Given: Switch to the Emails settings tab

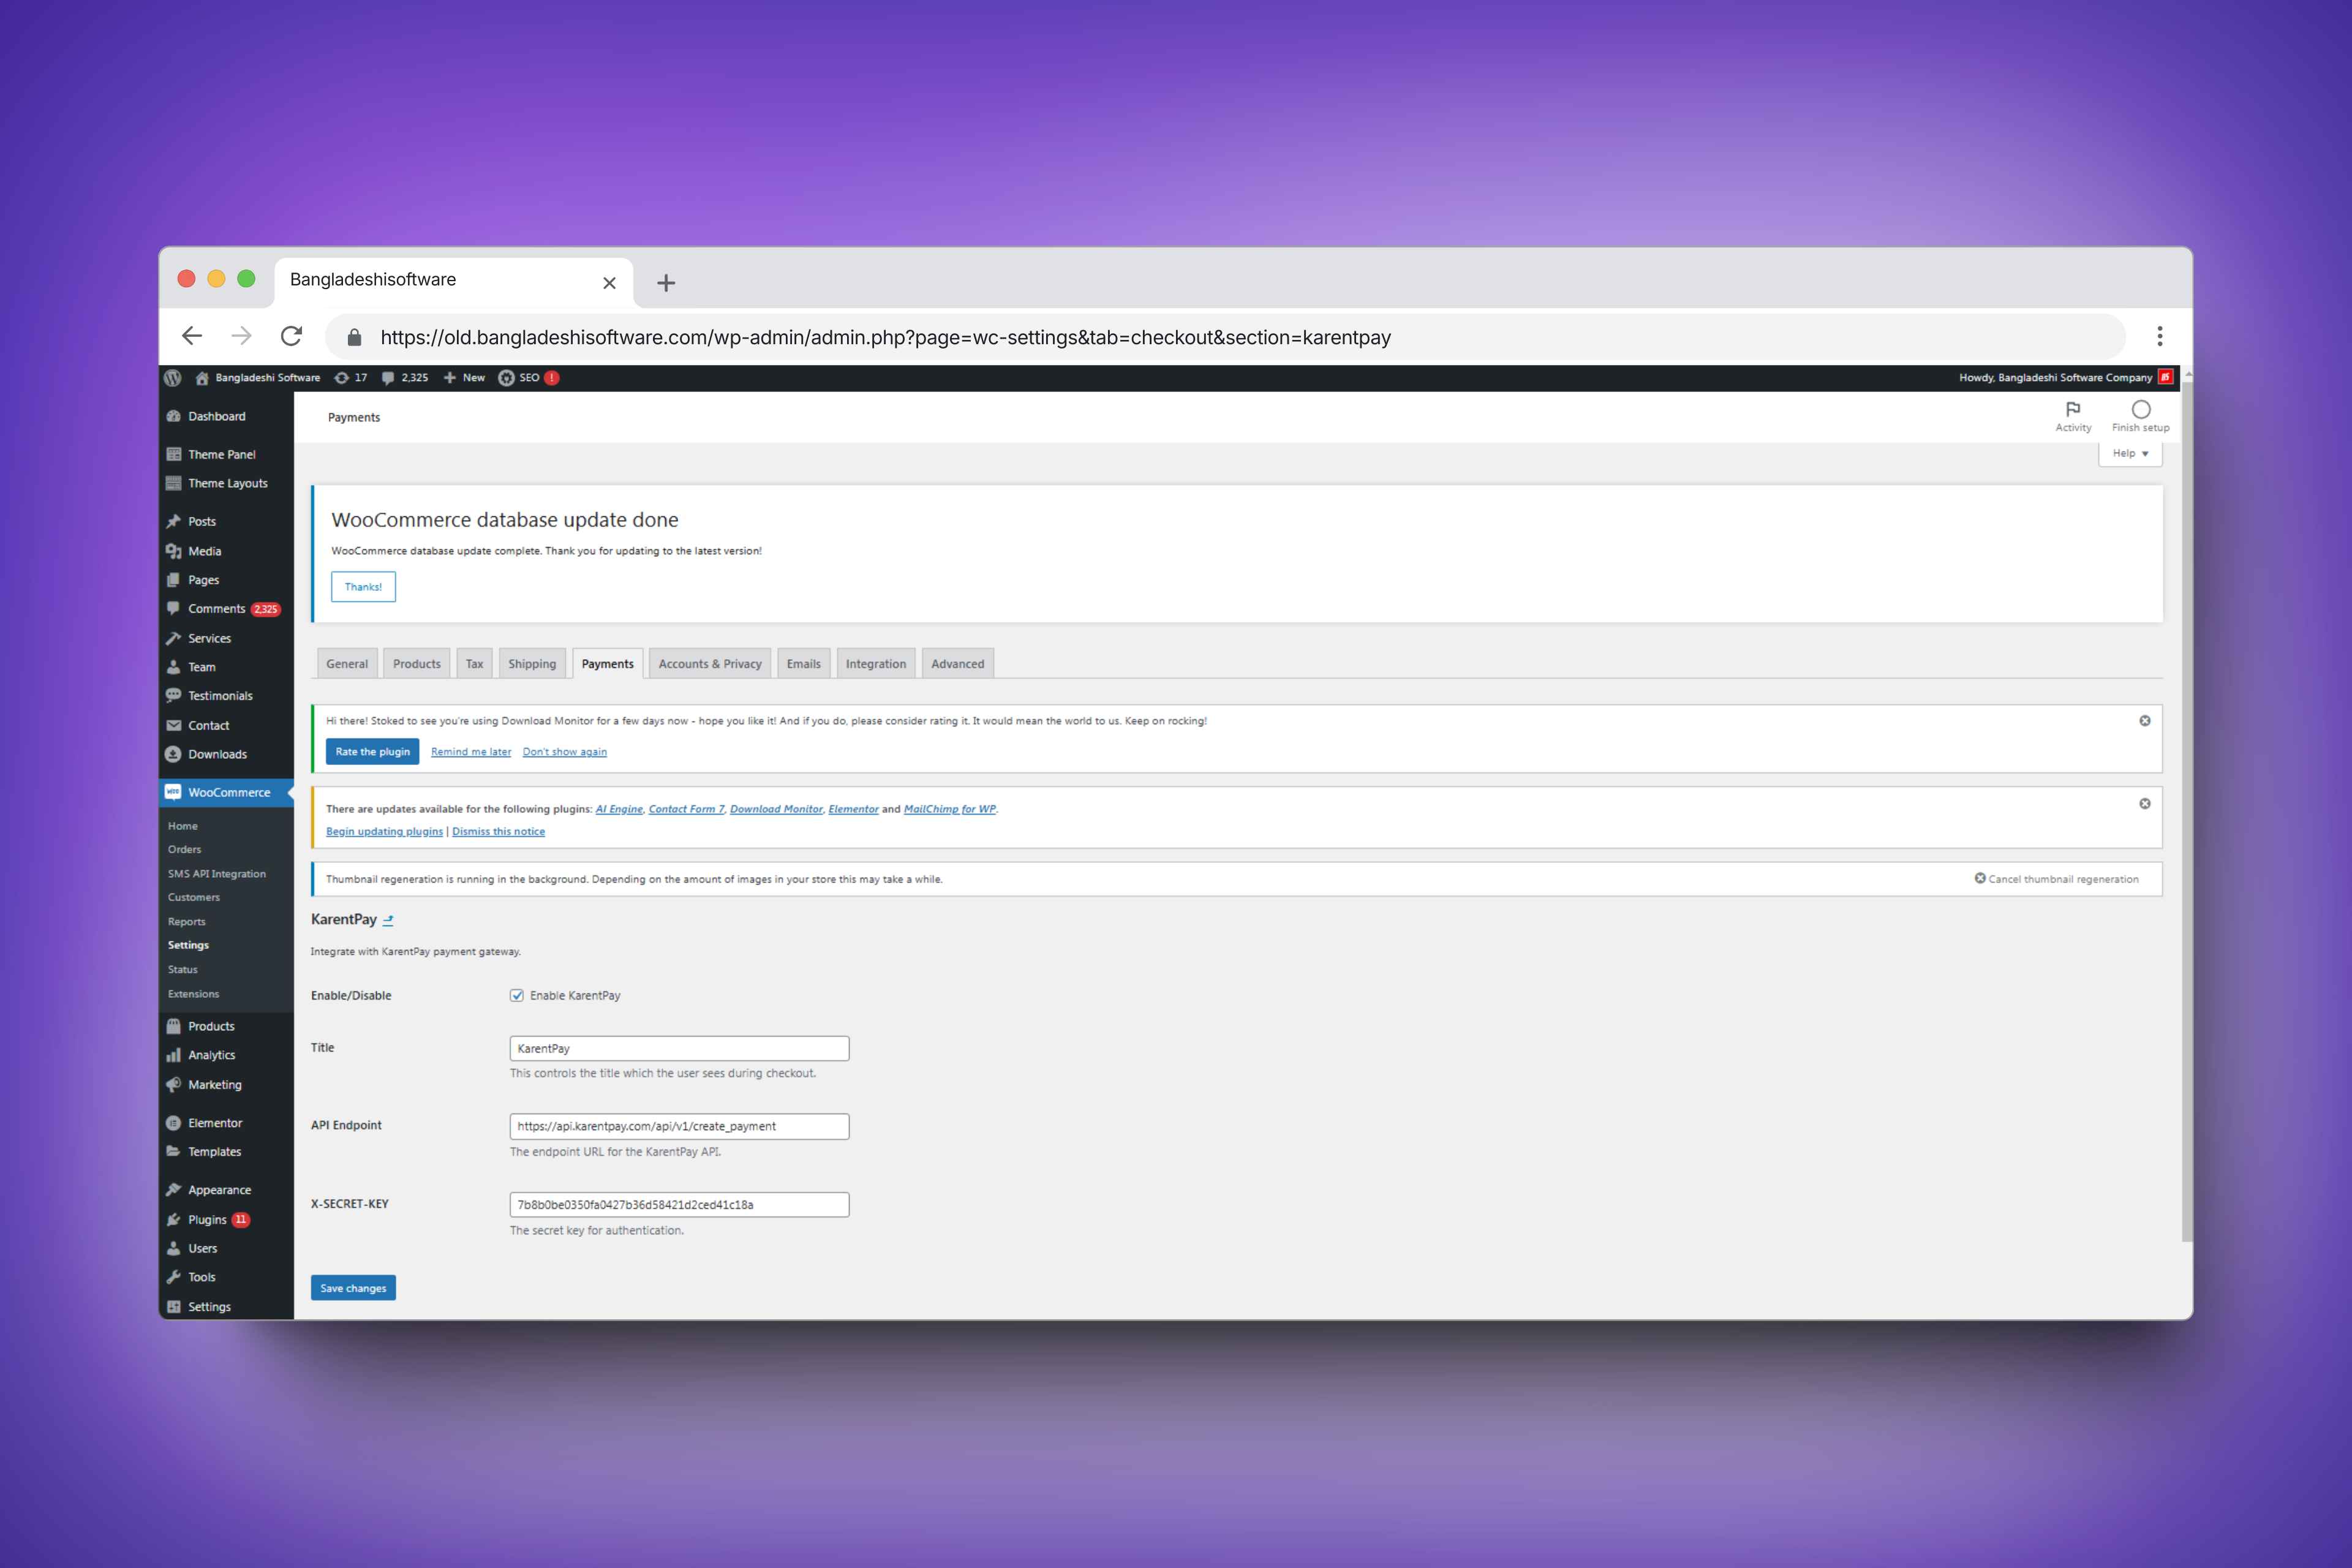Looking at the screenshot, I should tap(803, 664).
